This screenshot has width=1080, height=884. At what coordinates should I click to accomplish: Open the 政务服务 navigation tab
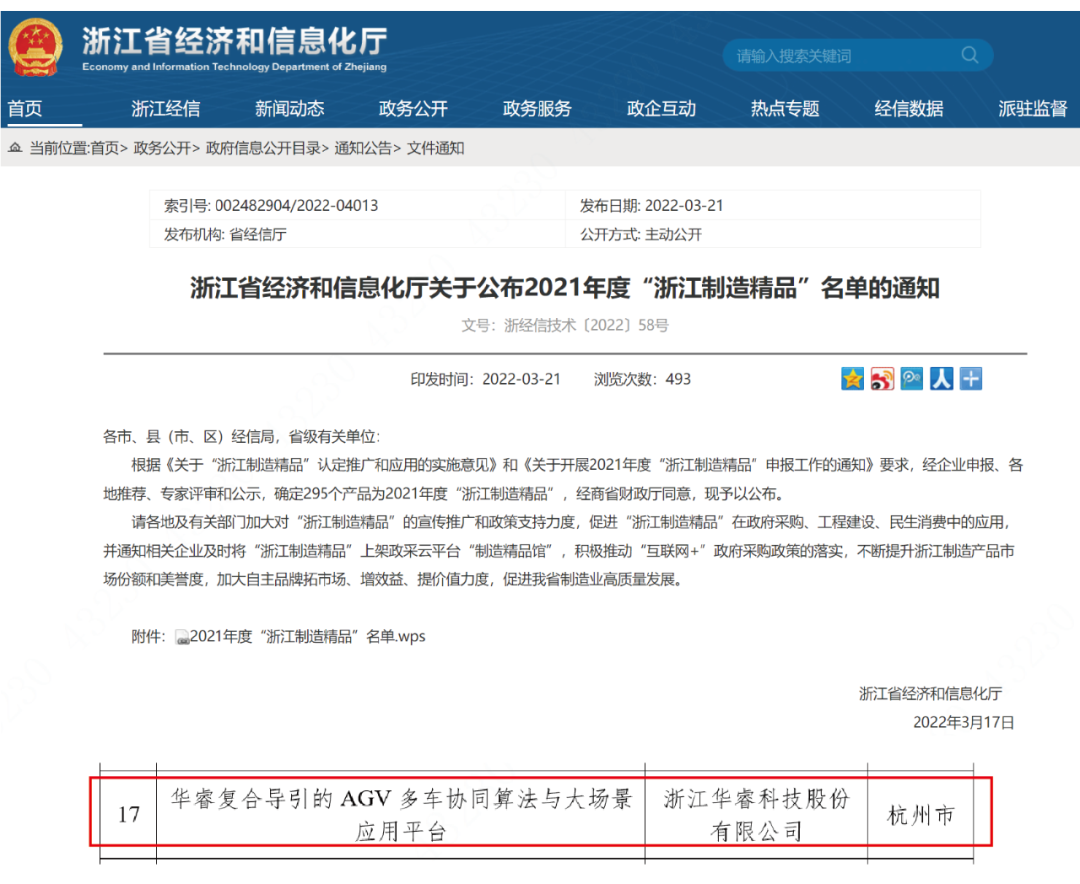(537, 108)
